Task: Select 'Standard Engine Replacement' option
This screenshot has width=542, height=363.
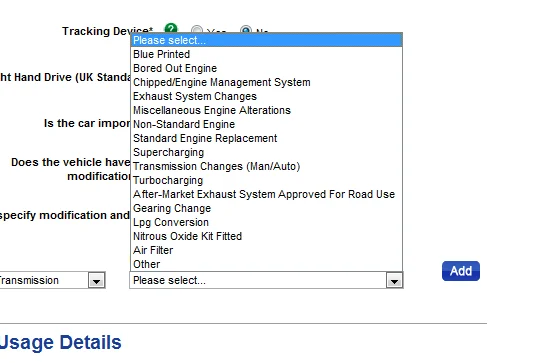Action: coord(267,138)
